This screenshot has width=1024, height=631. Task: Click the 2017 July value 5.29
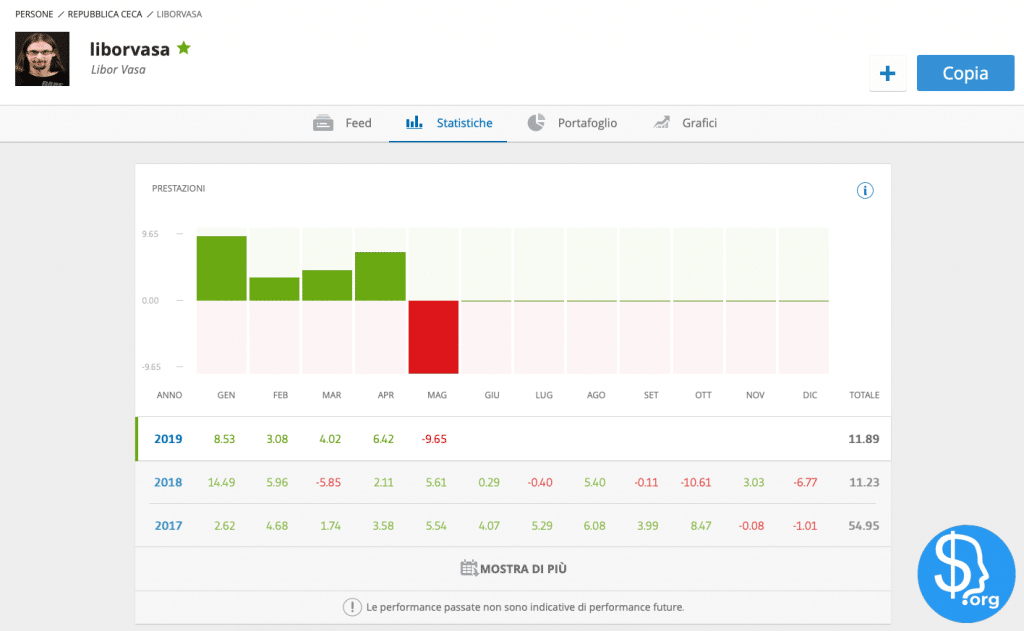(x=541, y=525)
